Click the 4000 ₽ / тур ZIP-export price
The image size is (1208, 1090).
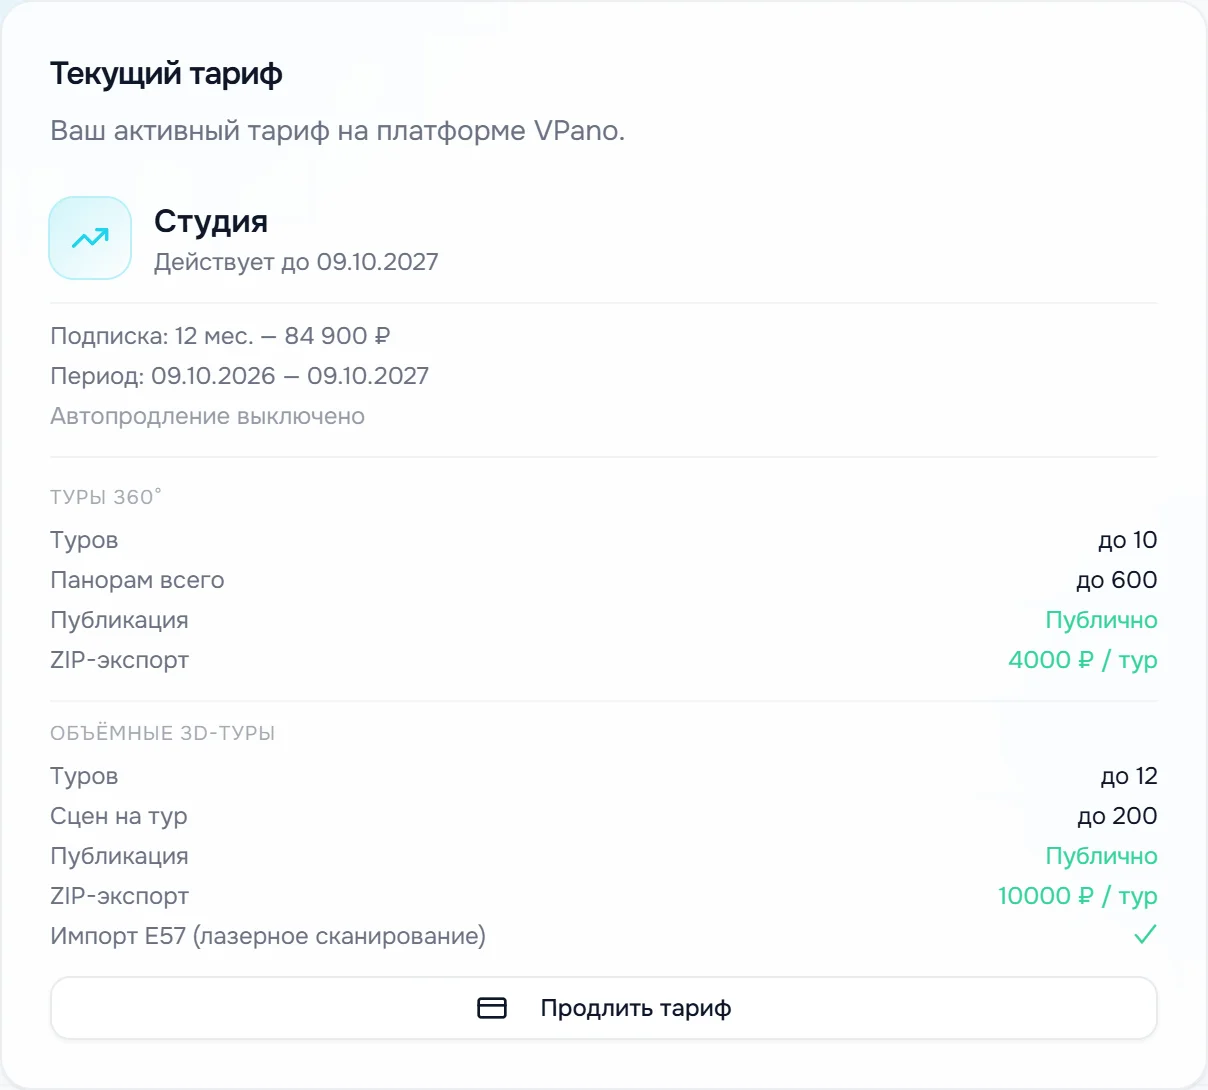click(1083, 660)
